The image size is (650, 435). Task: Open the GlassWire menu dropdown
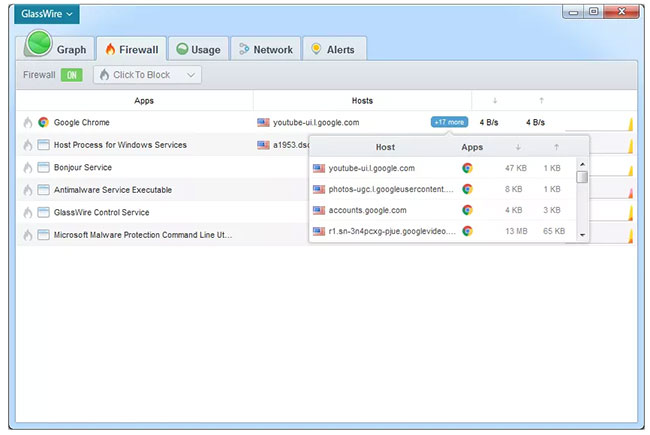click(x=47, y=14)
